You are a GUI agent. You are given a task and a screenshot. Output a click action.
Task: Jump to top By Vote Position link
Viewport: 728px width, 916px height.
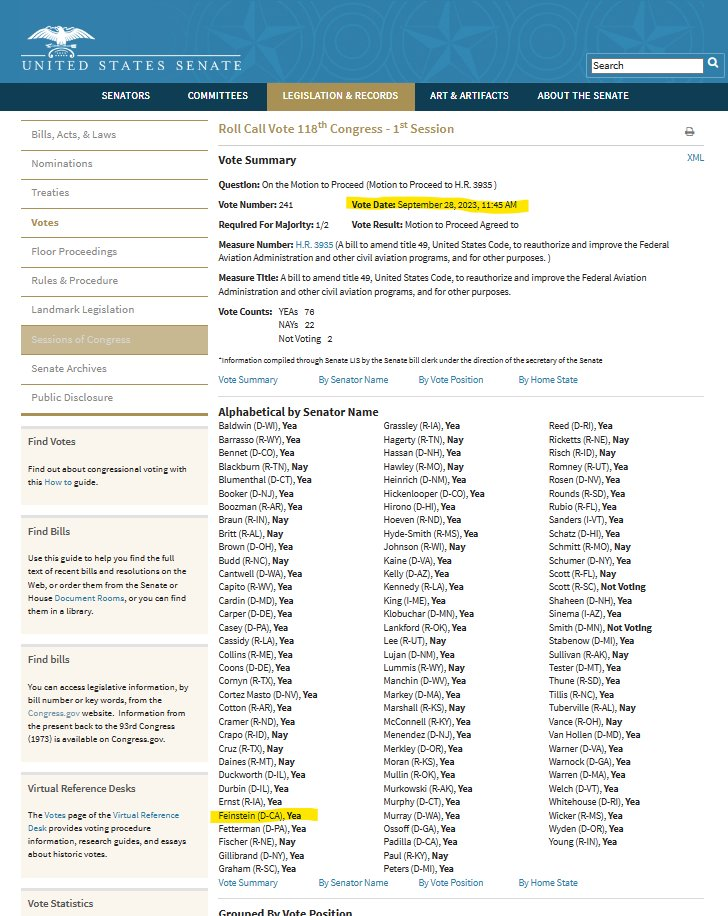pyautogui.click(x=450, y=380)
